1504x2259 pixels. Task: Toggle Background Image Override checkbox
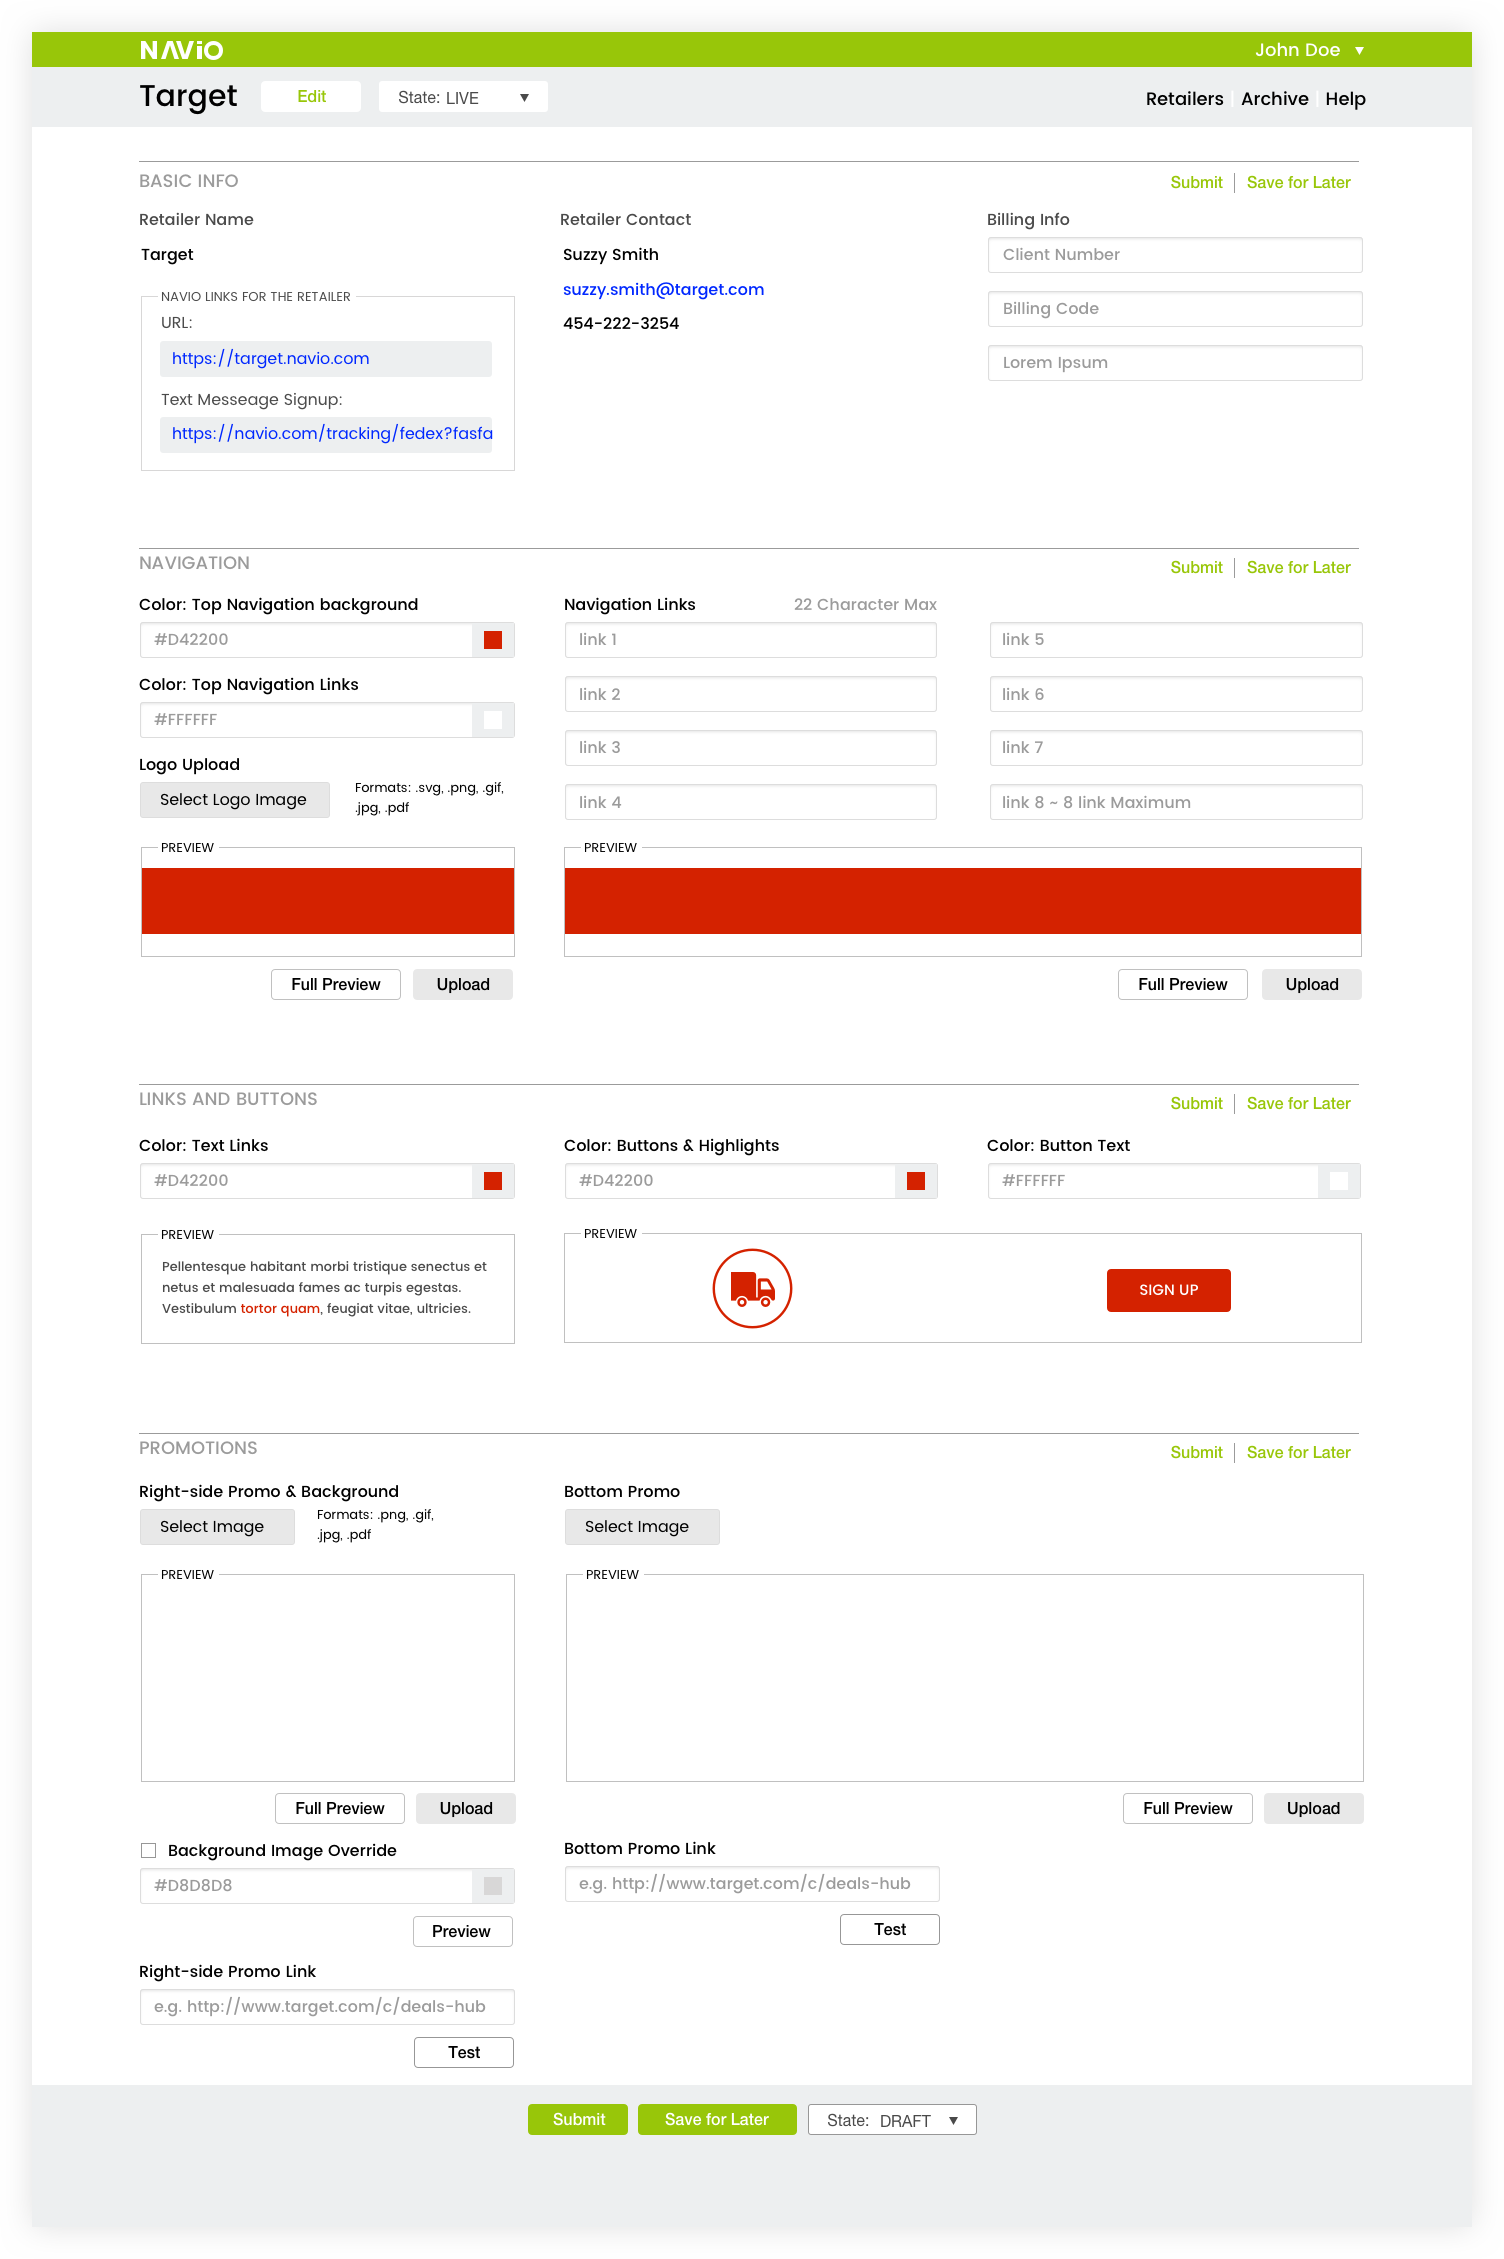148,1851
